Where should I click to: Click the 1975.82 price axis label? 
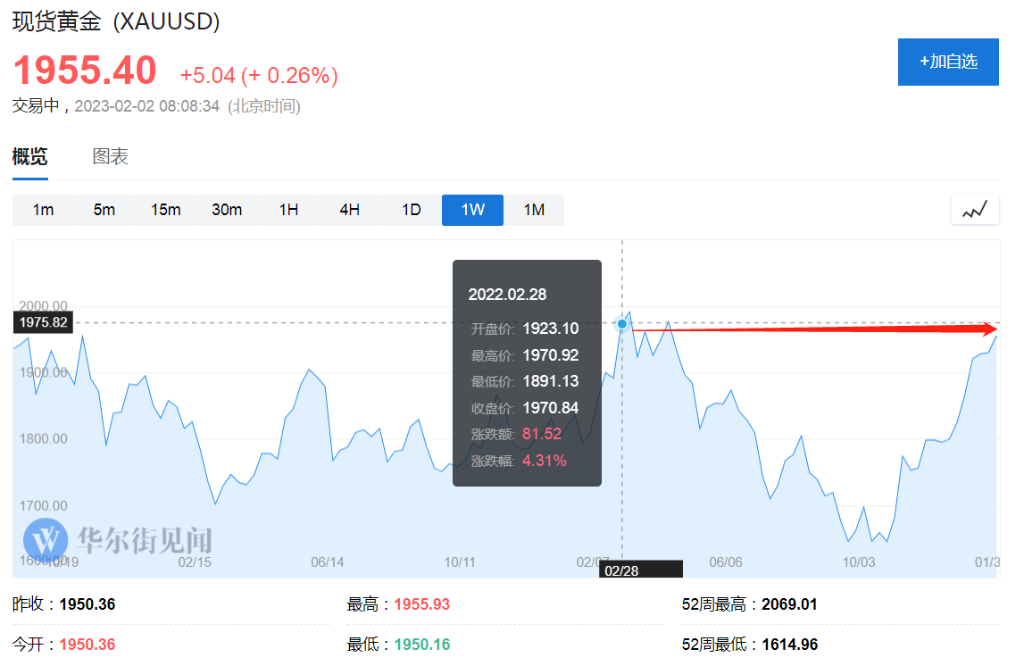click(43, 323)
